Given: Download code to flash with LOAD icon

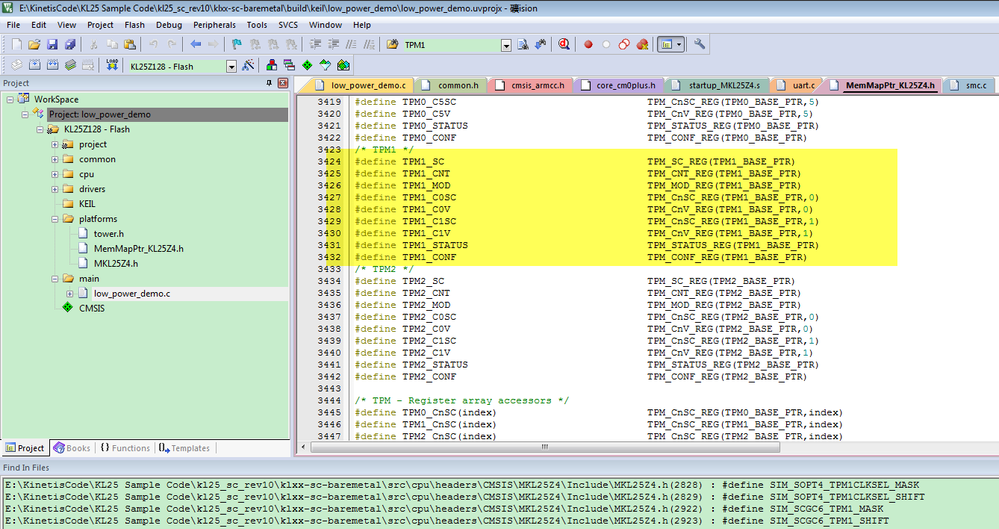Looking at the screenshot, I should click(x=112, y=65).
